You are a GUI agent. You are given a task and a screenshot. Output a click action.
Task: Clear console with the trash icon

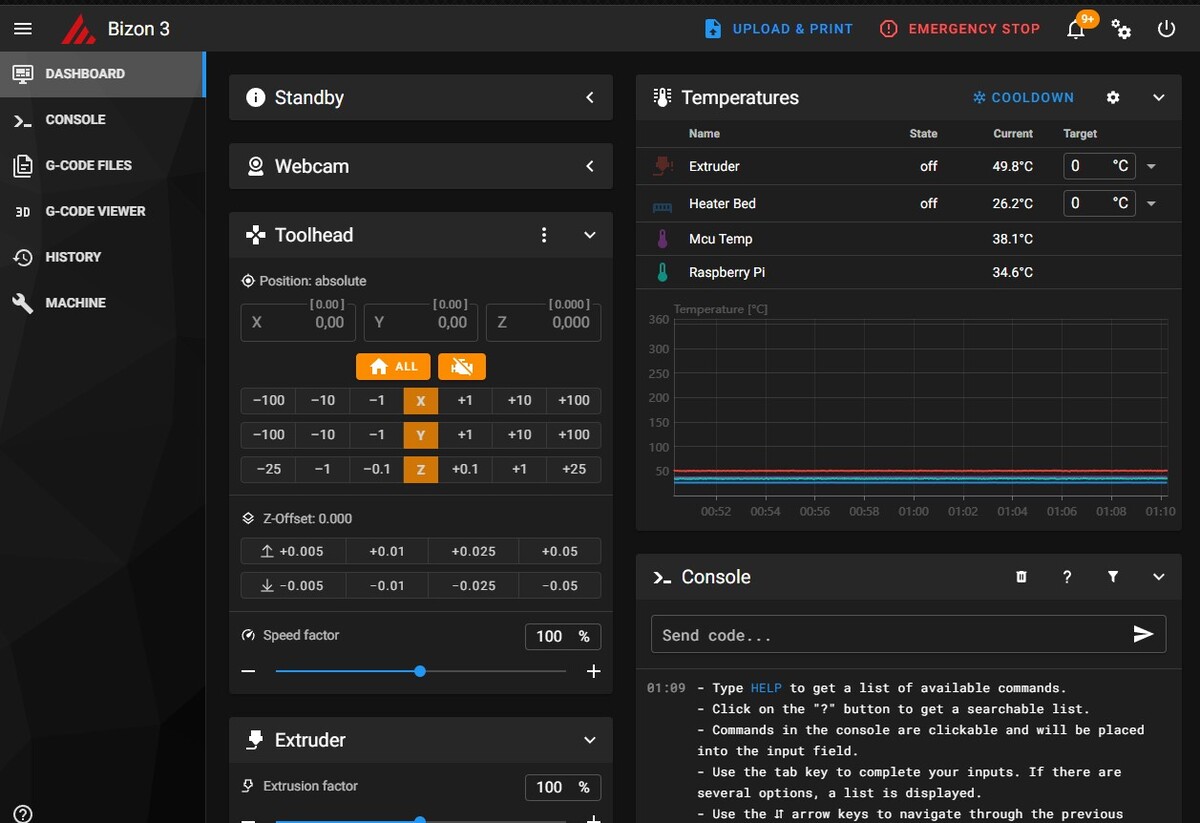coord(1021,577)
